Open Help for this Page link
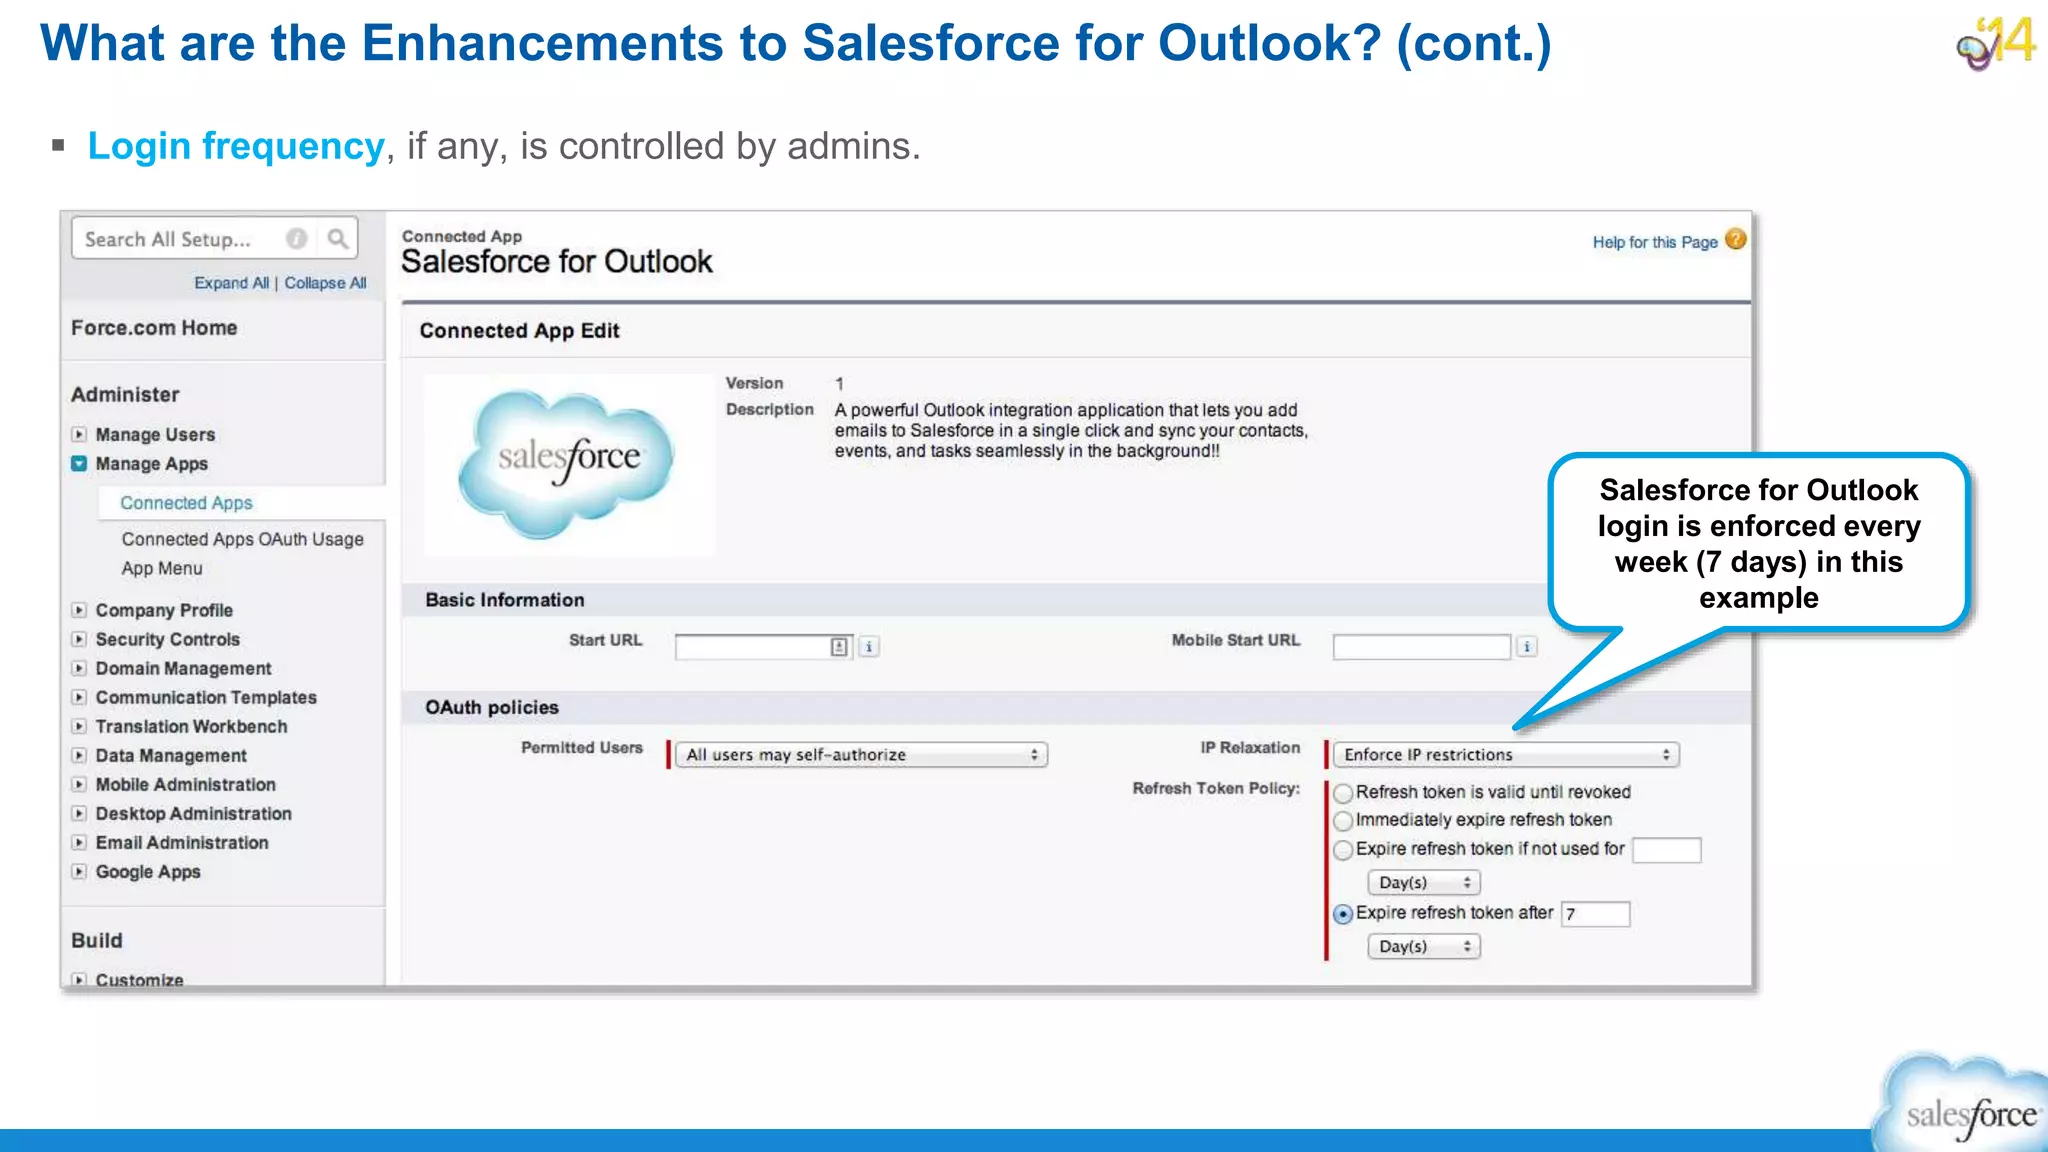 point(1655,242)
